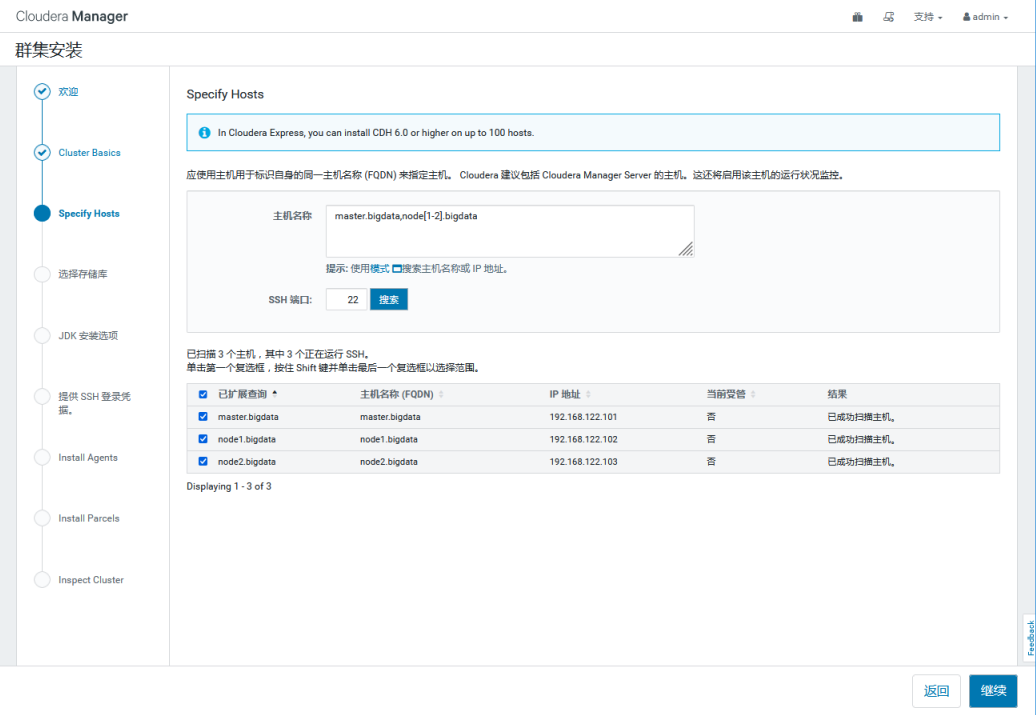Click inside the SSH 端口 input field
The height and width of the screenshot is (715, 1036).
346,299
